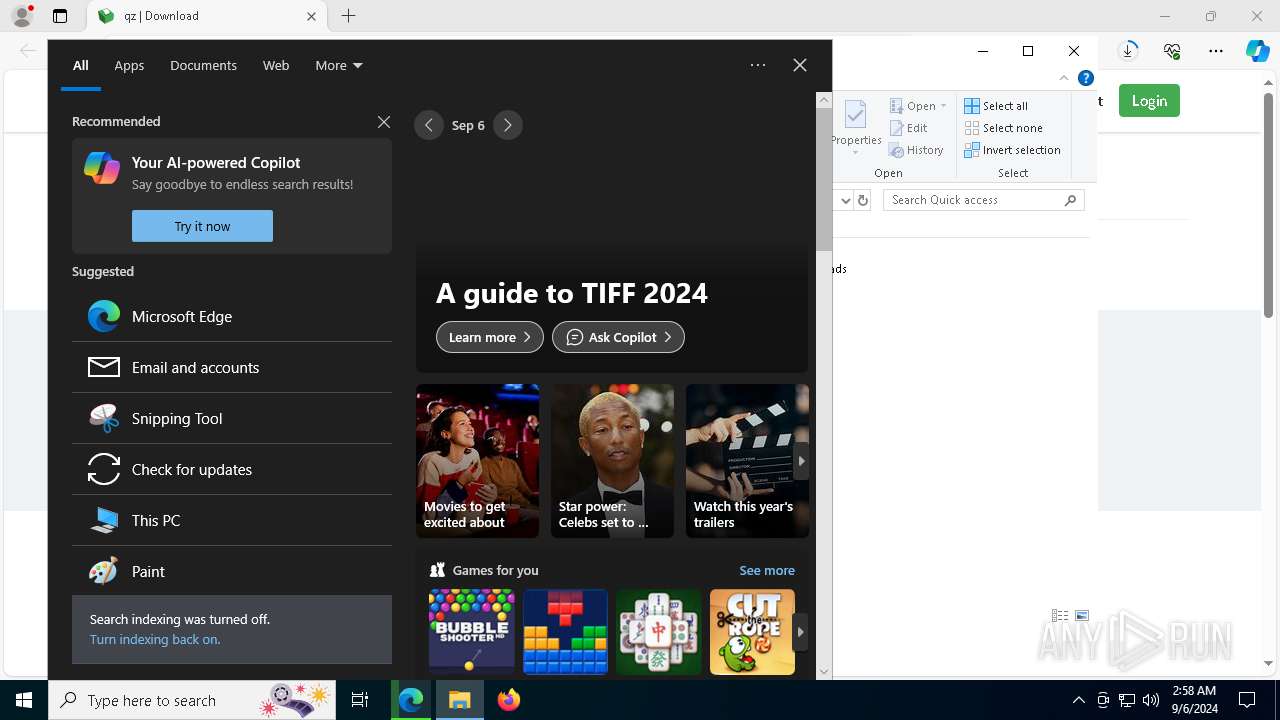1280x720 pixels.
Task: Open Bubble Shooter game tile
Action: click(x=471, y=632)
